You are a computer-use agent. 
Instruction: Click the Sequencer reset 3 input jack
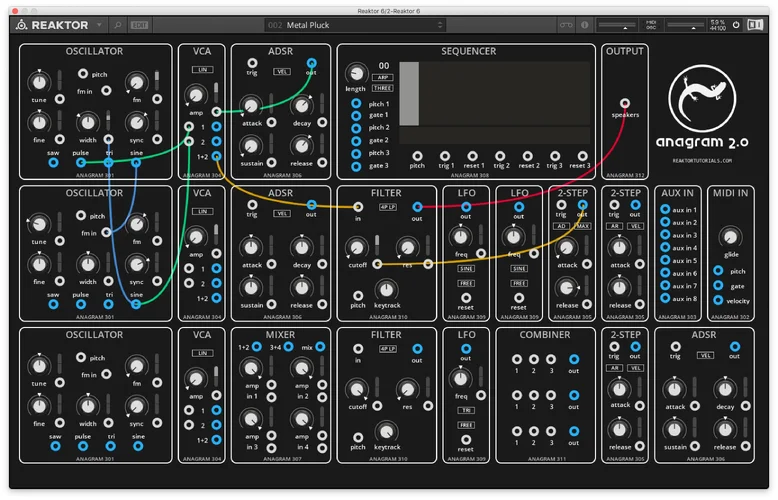pos(583,156)
